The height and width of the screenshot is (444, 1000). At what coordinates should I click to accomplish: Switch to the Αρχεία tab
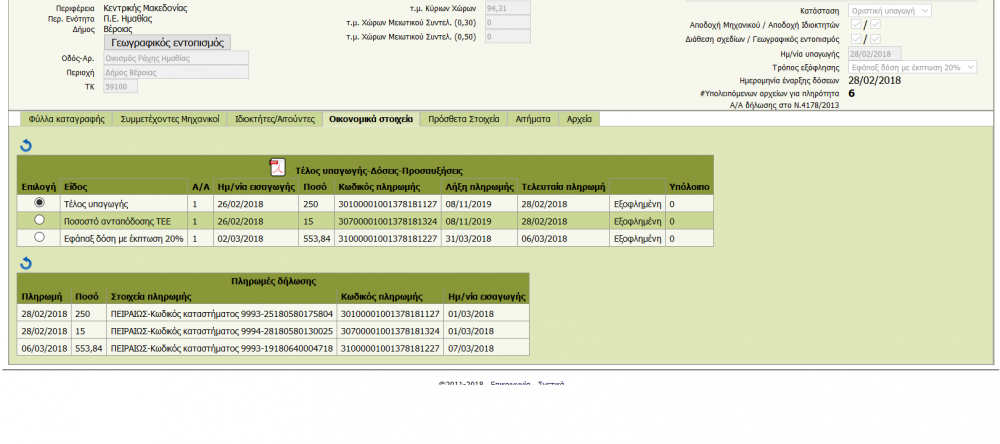579,118
